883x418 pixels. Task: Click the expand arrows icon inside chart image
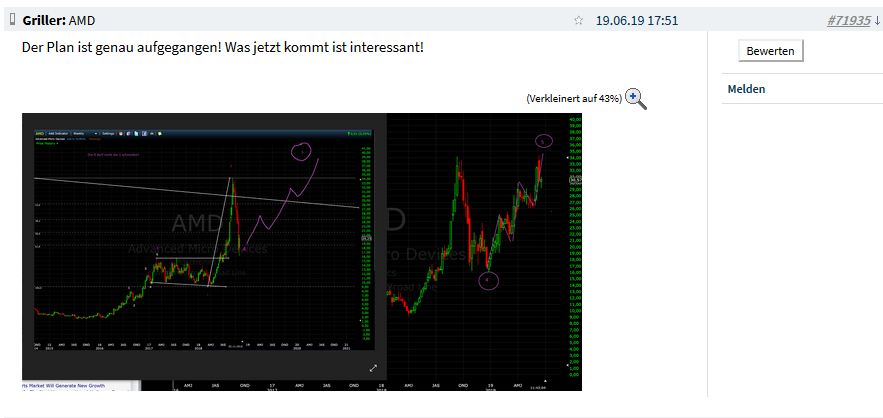point(373,368)
